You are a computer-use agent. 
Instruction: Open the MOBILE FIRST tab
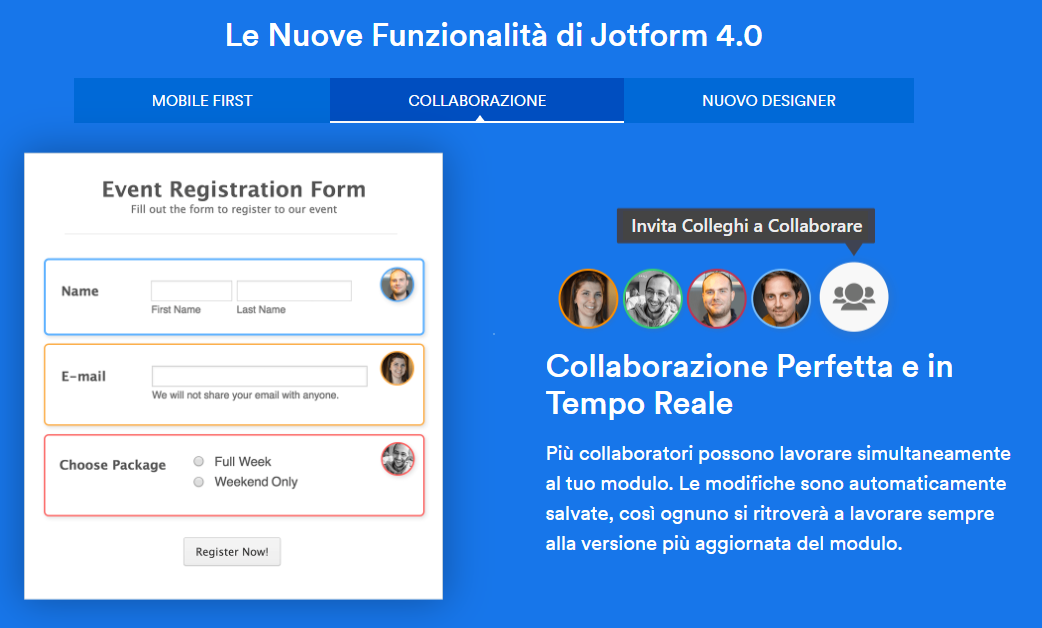pos(202,100)
